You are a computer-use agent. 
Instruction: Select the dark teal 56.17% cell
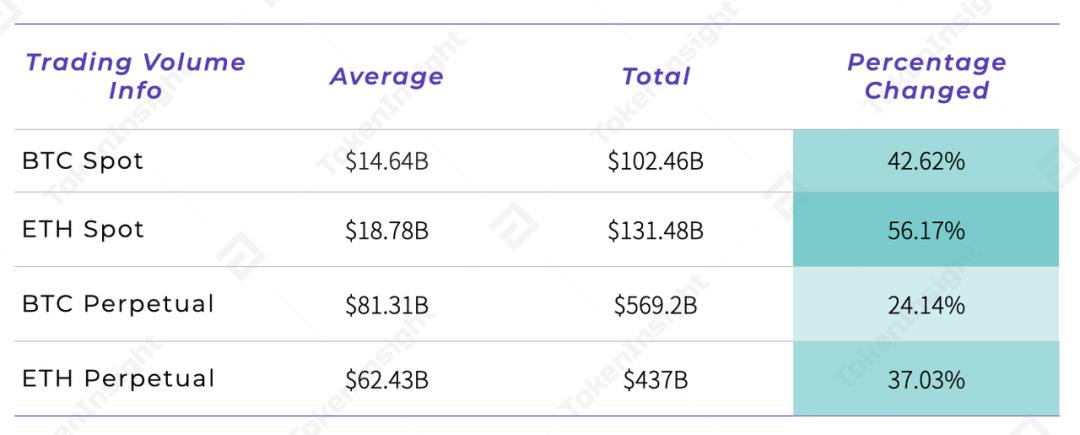click(x=926, y=230)
